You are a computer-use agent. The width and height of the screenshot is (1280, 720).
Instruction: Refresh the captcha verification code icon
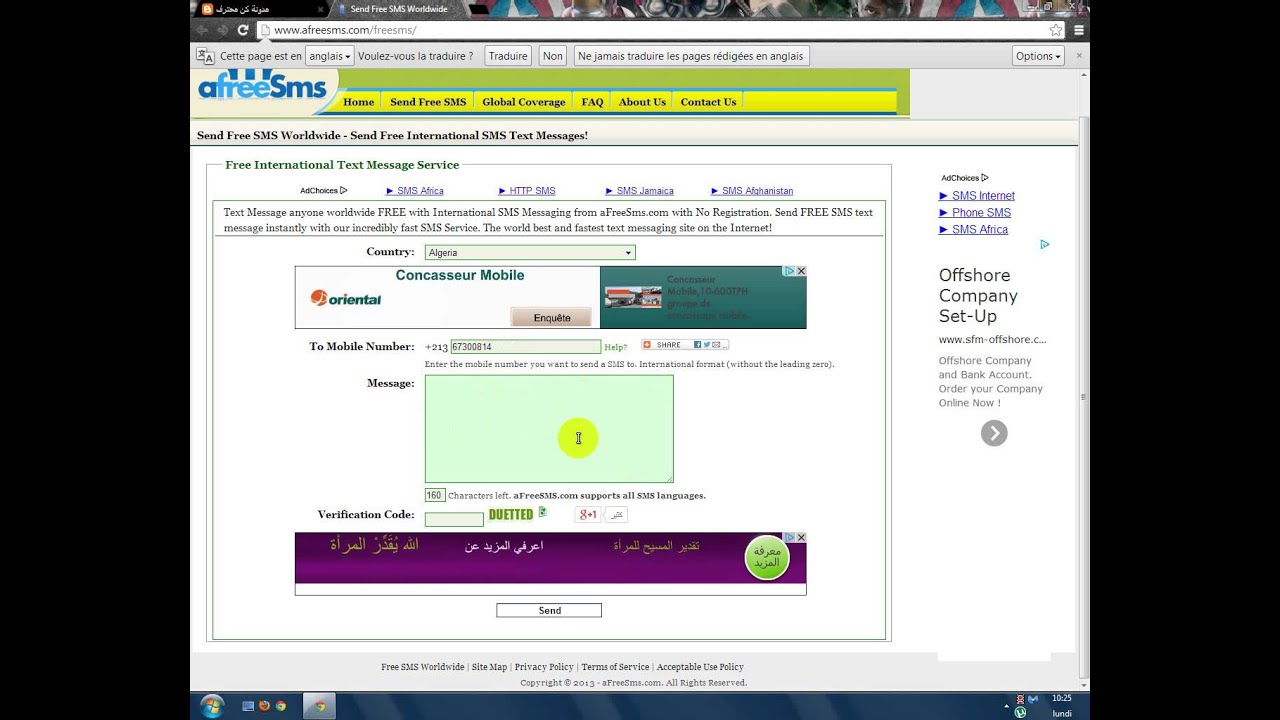[543, 512]
